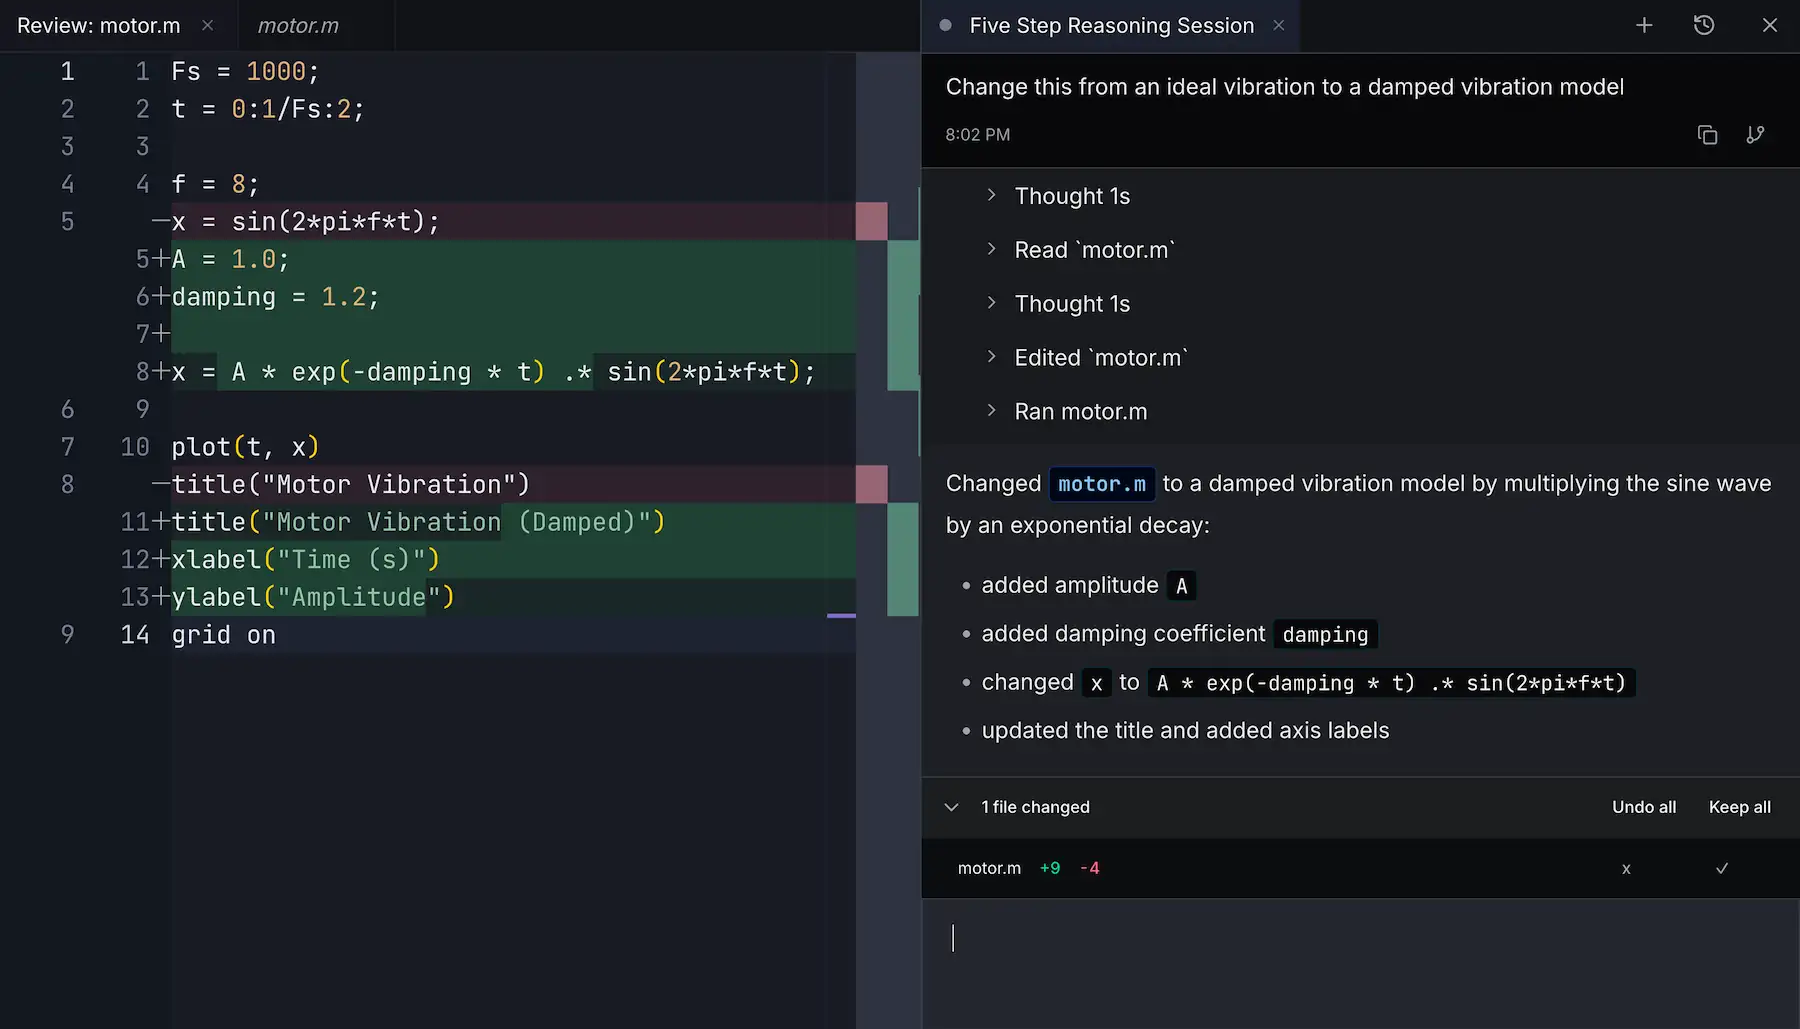This screenshot has width=1800, height=1029.
Task: Select Five Step Reasoning Session tab
Action: coord(1111,25)
